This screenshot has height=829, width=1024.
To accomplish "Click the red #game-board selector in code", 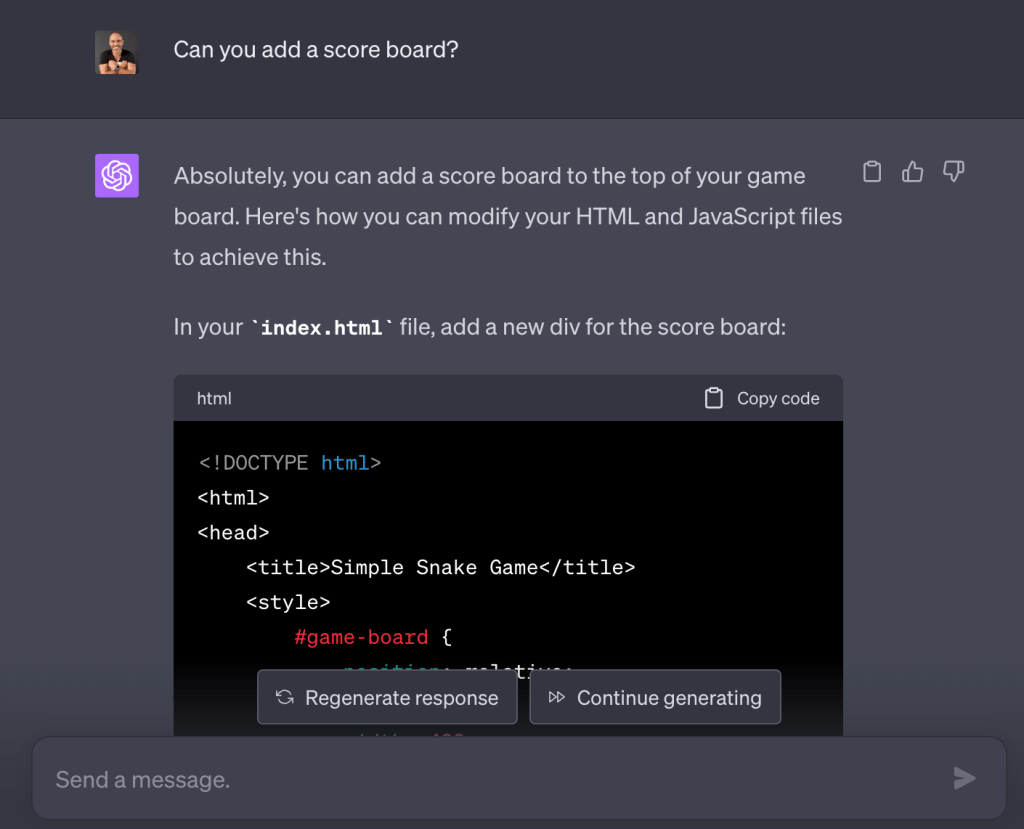I will tap(361, 637).
